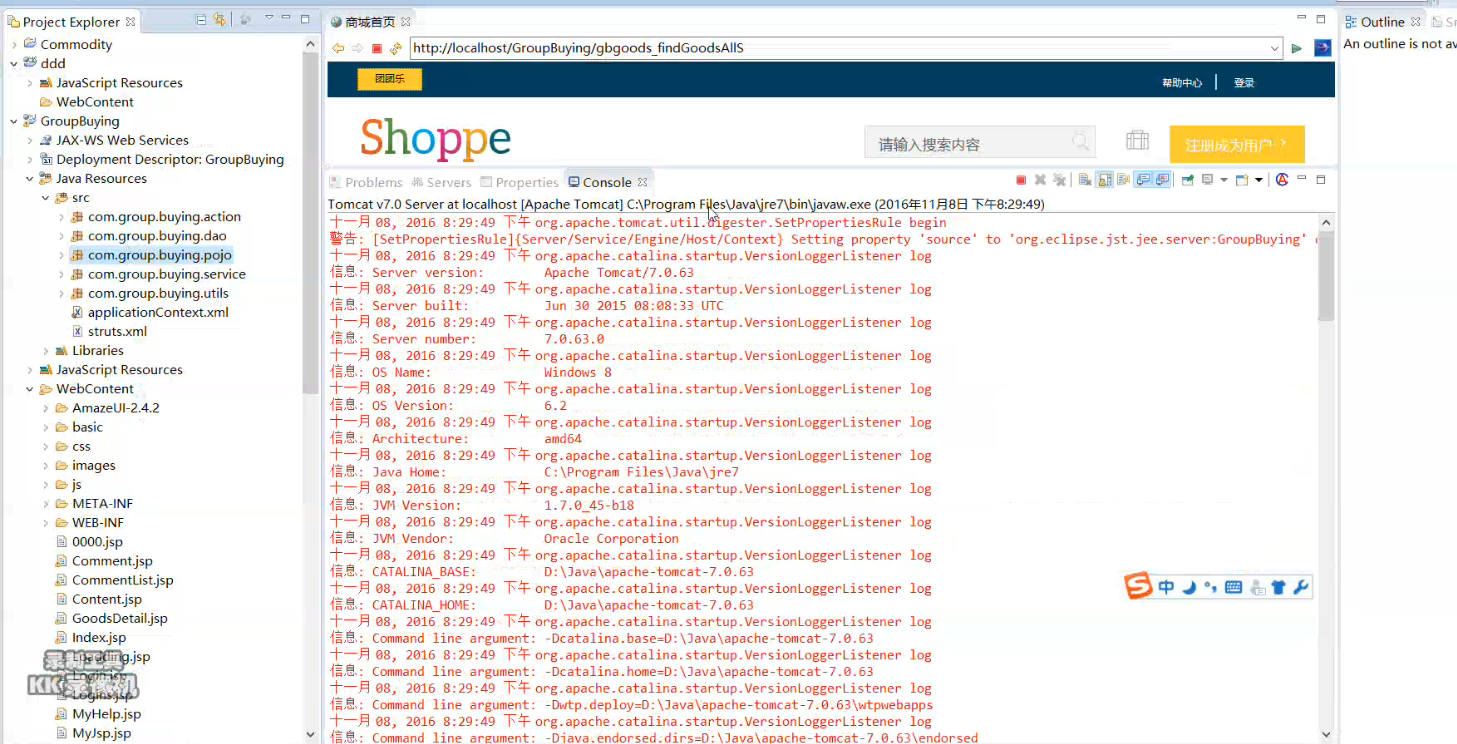This screenshot has width=1457, height=744.
Task: Click the user account icon on IME bar
Action: [1257, 587]
